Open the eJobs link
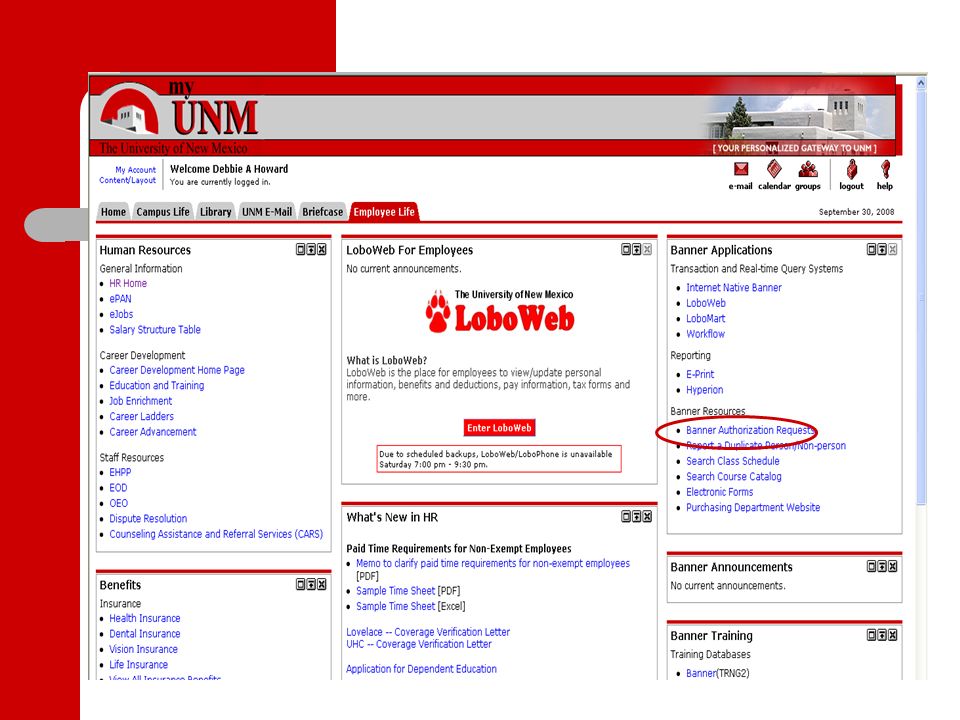 [x=121, y=314]
